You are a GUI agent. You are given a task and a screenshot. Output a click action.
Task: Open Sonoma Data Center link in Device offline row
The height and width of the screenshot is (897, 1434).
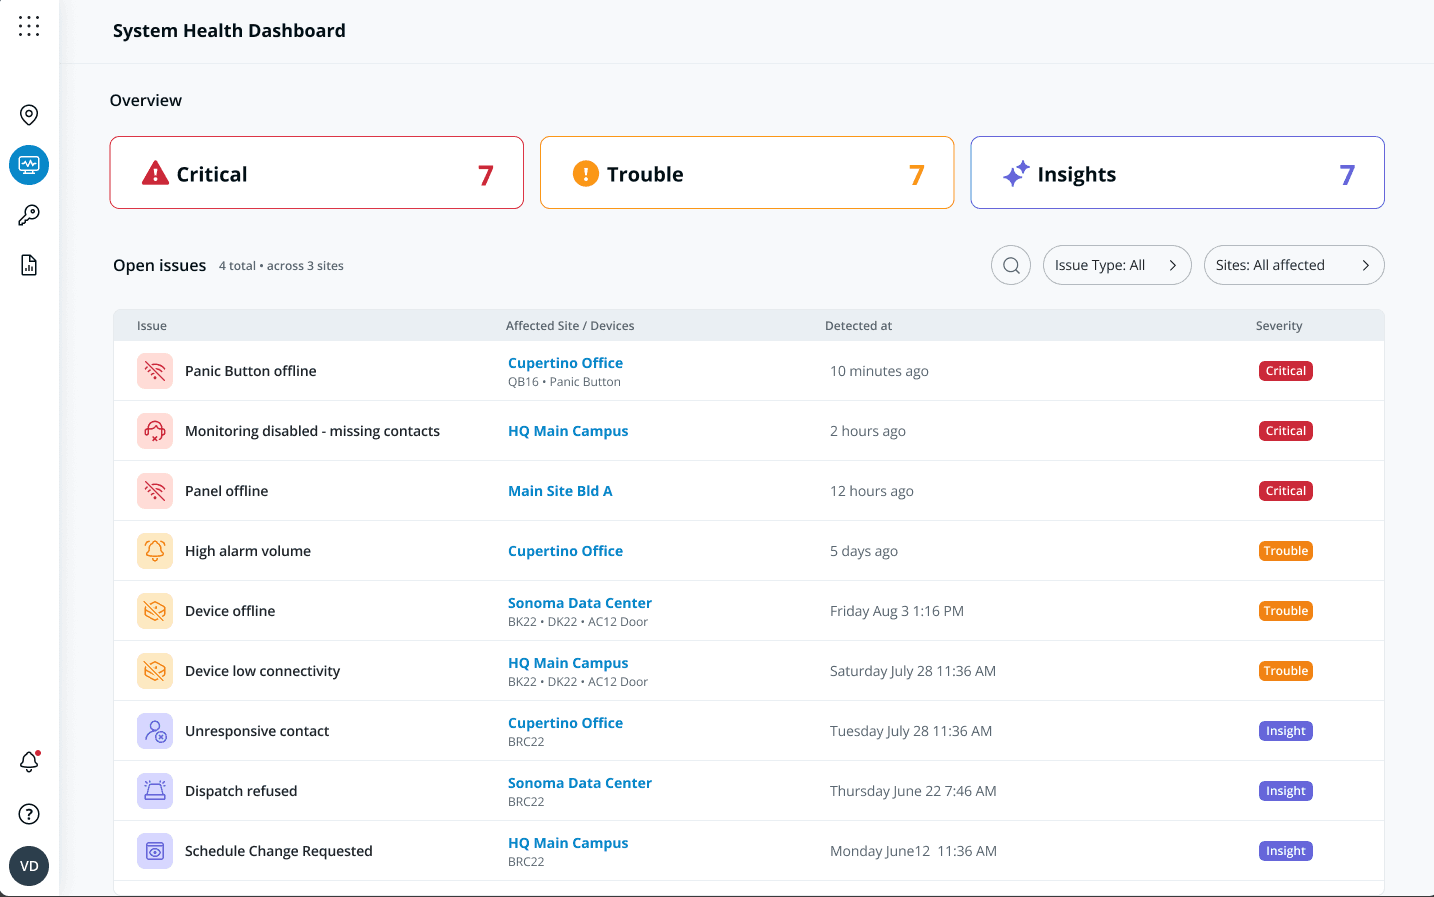click(580, 603)
